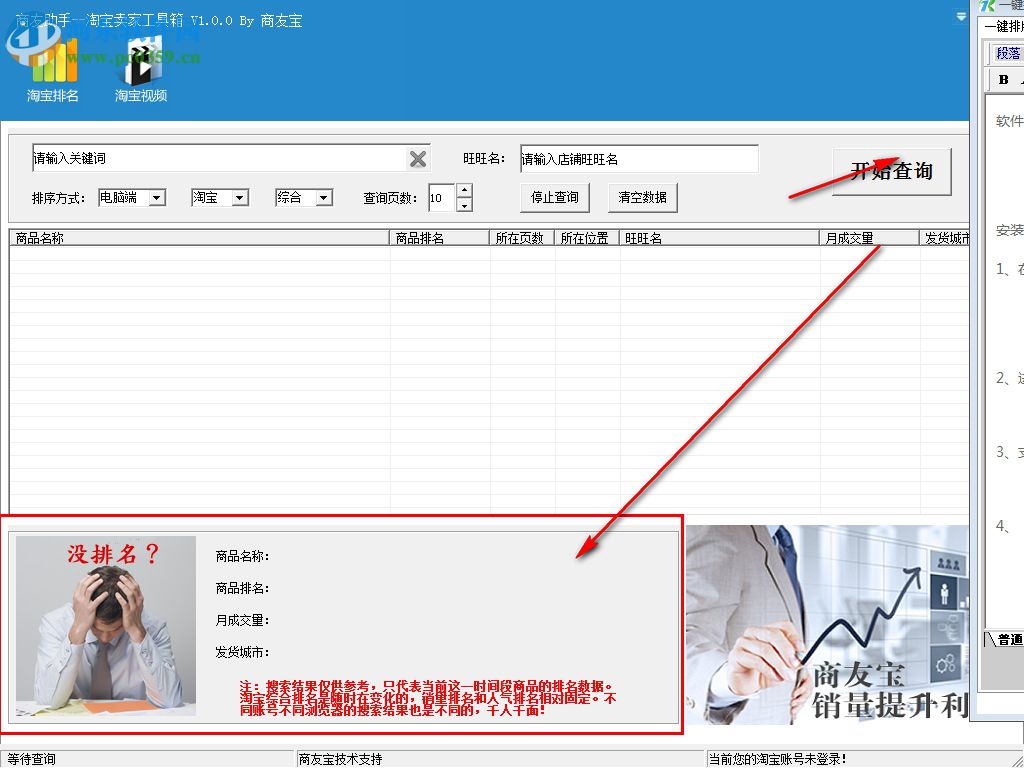Click the 开始查询 button
Viewport: 1024px width, 768px height.
(x=891, y=170)
